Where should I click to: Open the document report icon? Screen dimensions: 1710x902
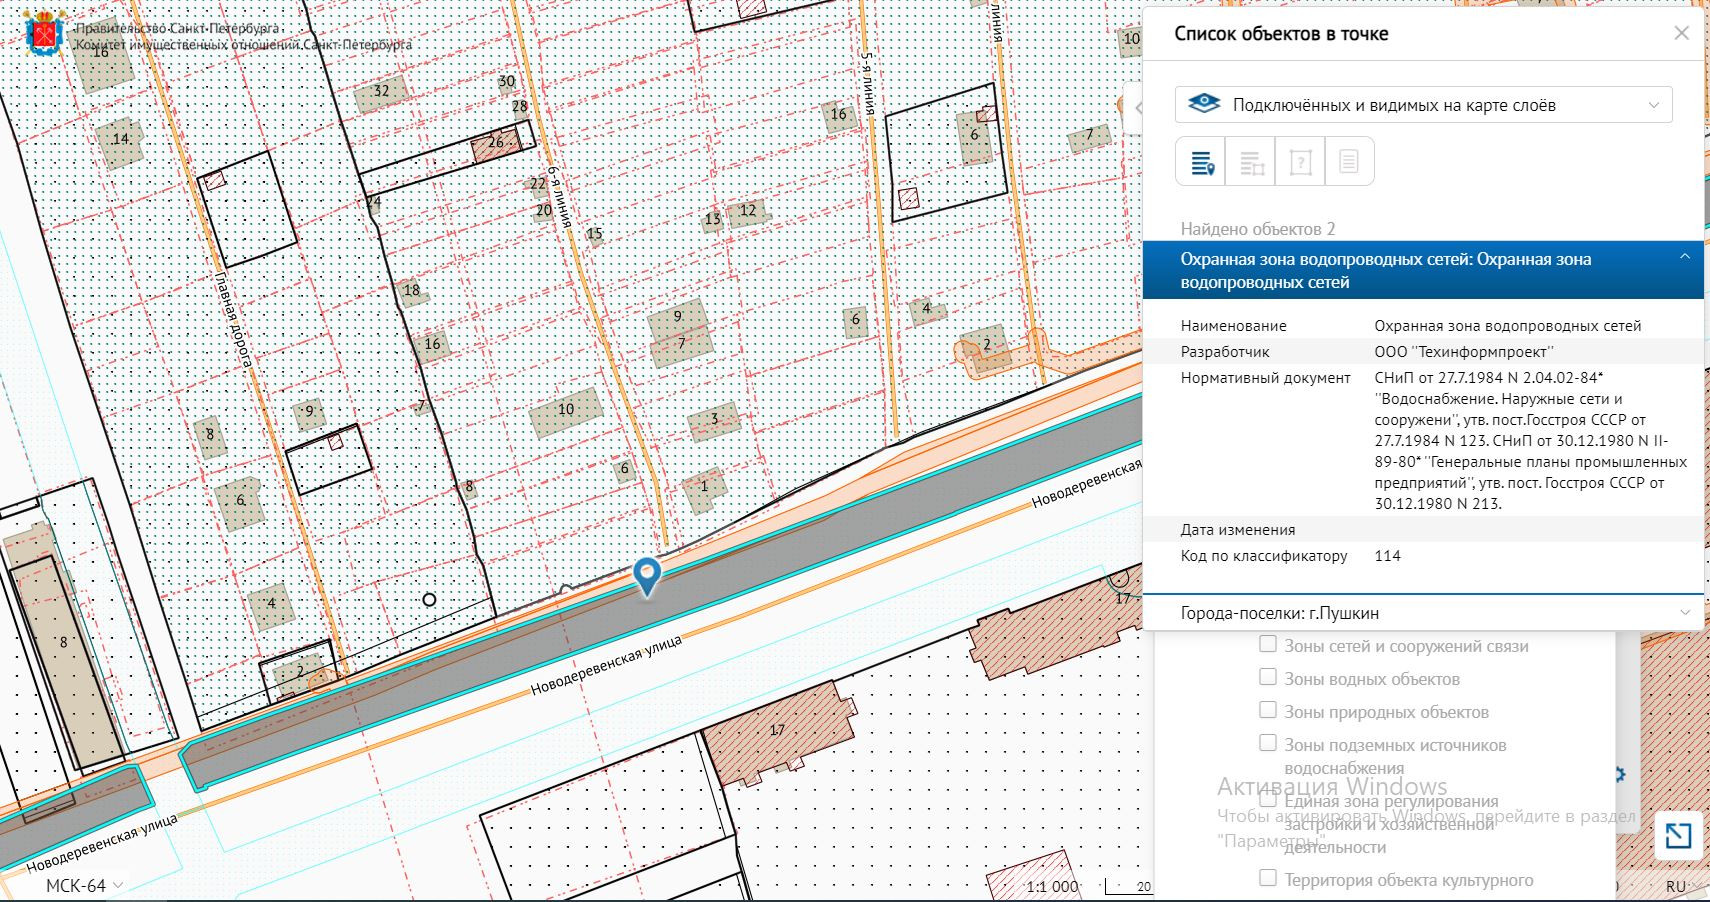click(x=1349, y=162)
